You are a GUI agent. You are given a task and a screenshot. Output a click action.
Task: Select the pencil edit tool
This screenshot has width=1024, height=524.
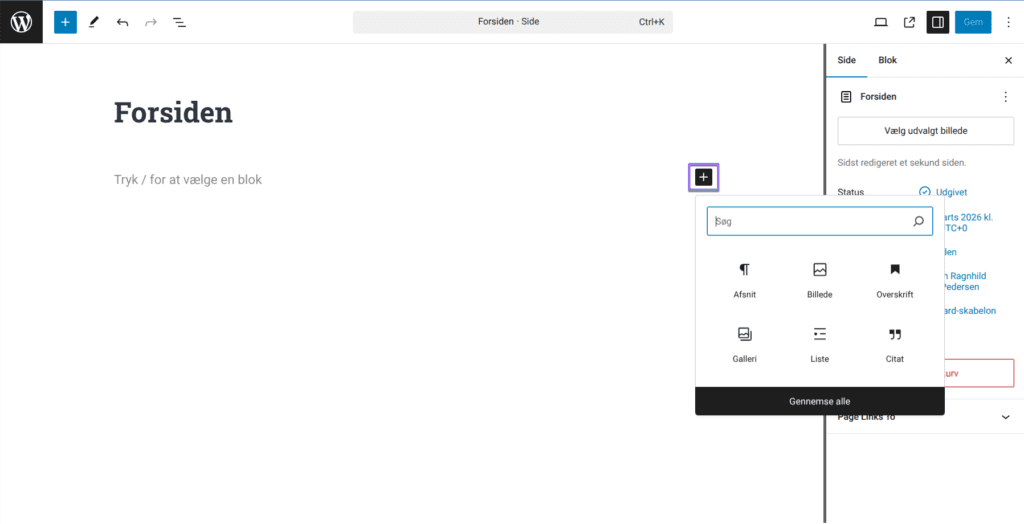click(94, 22)
